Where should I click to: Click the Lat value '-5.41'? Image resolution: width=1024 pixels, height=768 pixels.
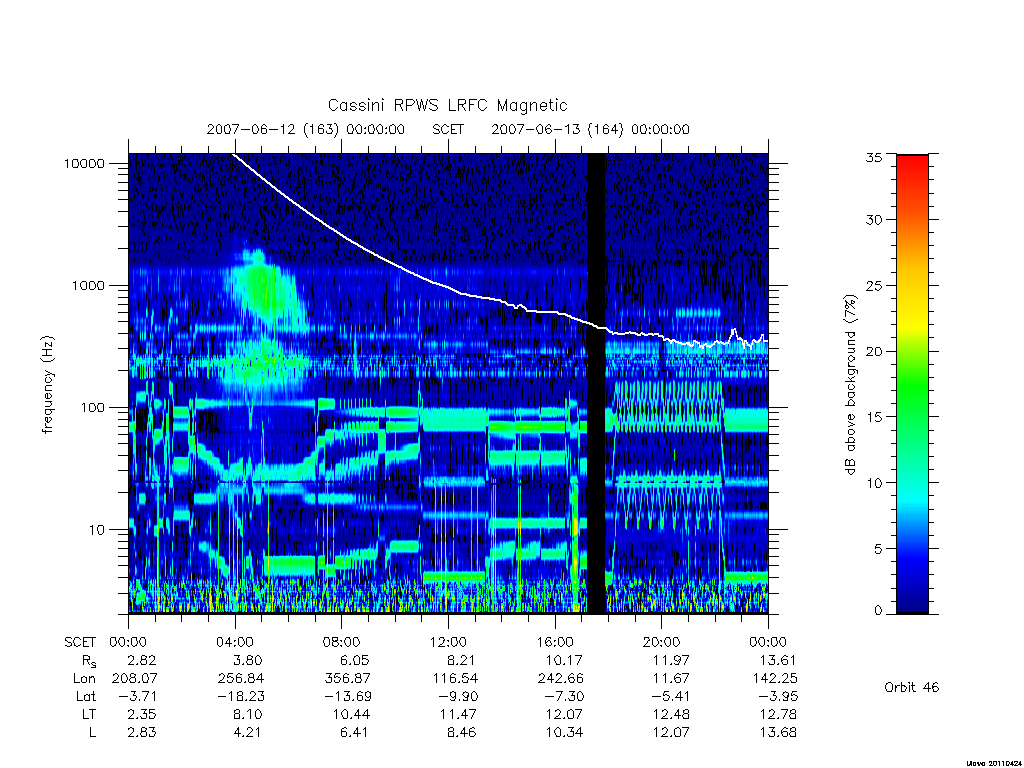[x=671, y=697]
